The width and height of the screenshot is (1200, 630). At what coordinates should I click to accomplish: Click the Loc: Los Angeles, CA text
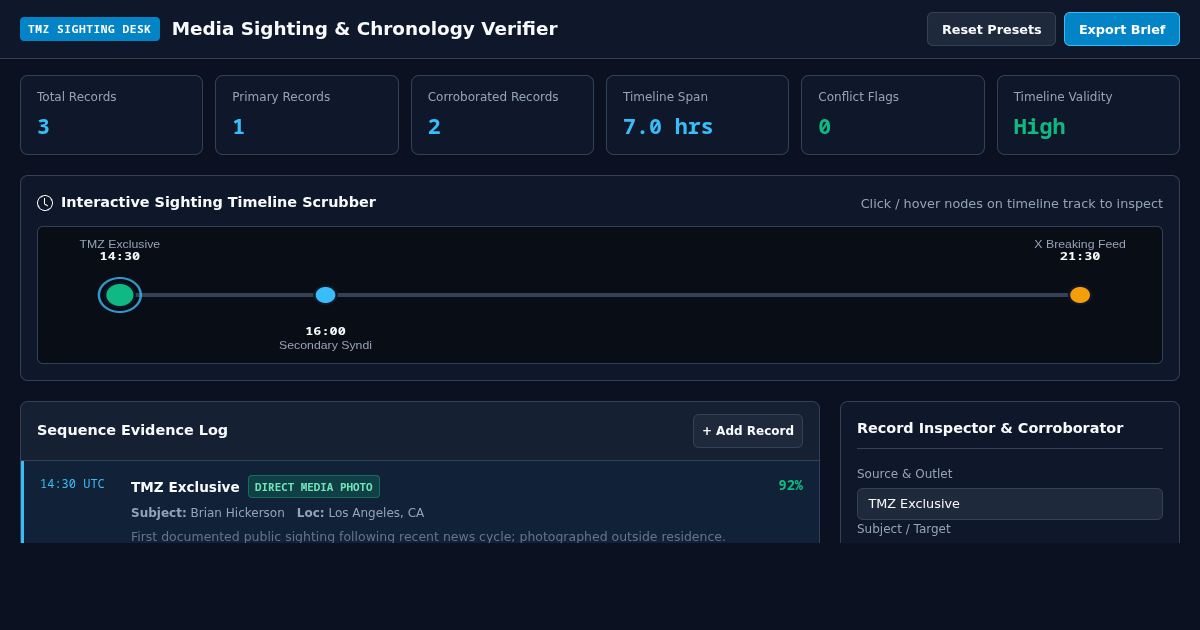(360, 513)
